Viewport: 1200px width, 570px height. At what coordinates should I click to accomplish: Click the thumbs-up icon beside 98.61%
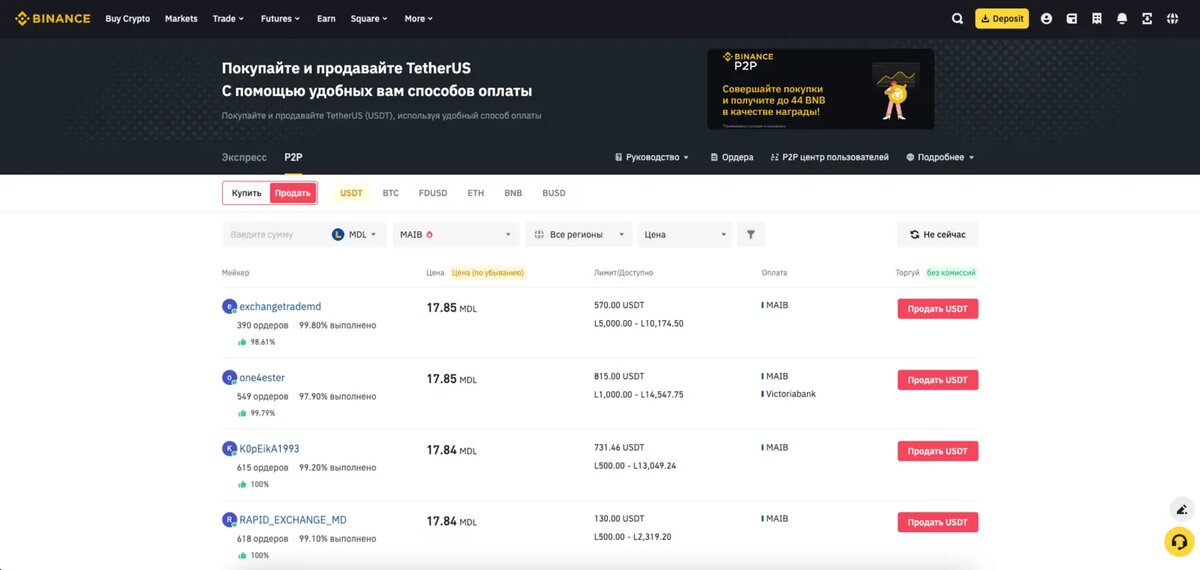tap(242, 342)
